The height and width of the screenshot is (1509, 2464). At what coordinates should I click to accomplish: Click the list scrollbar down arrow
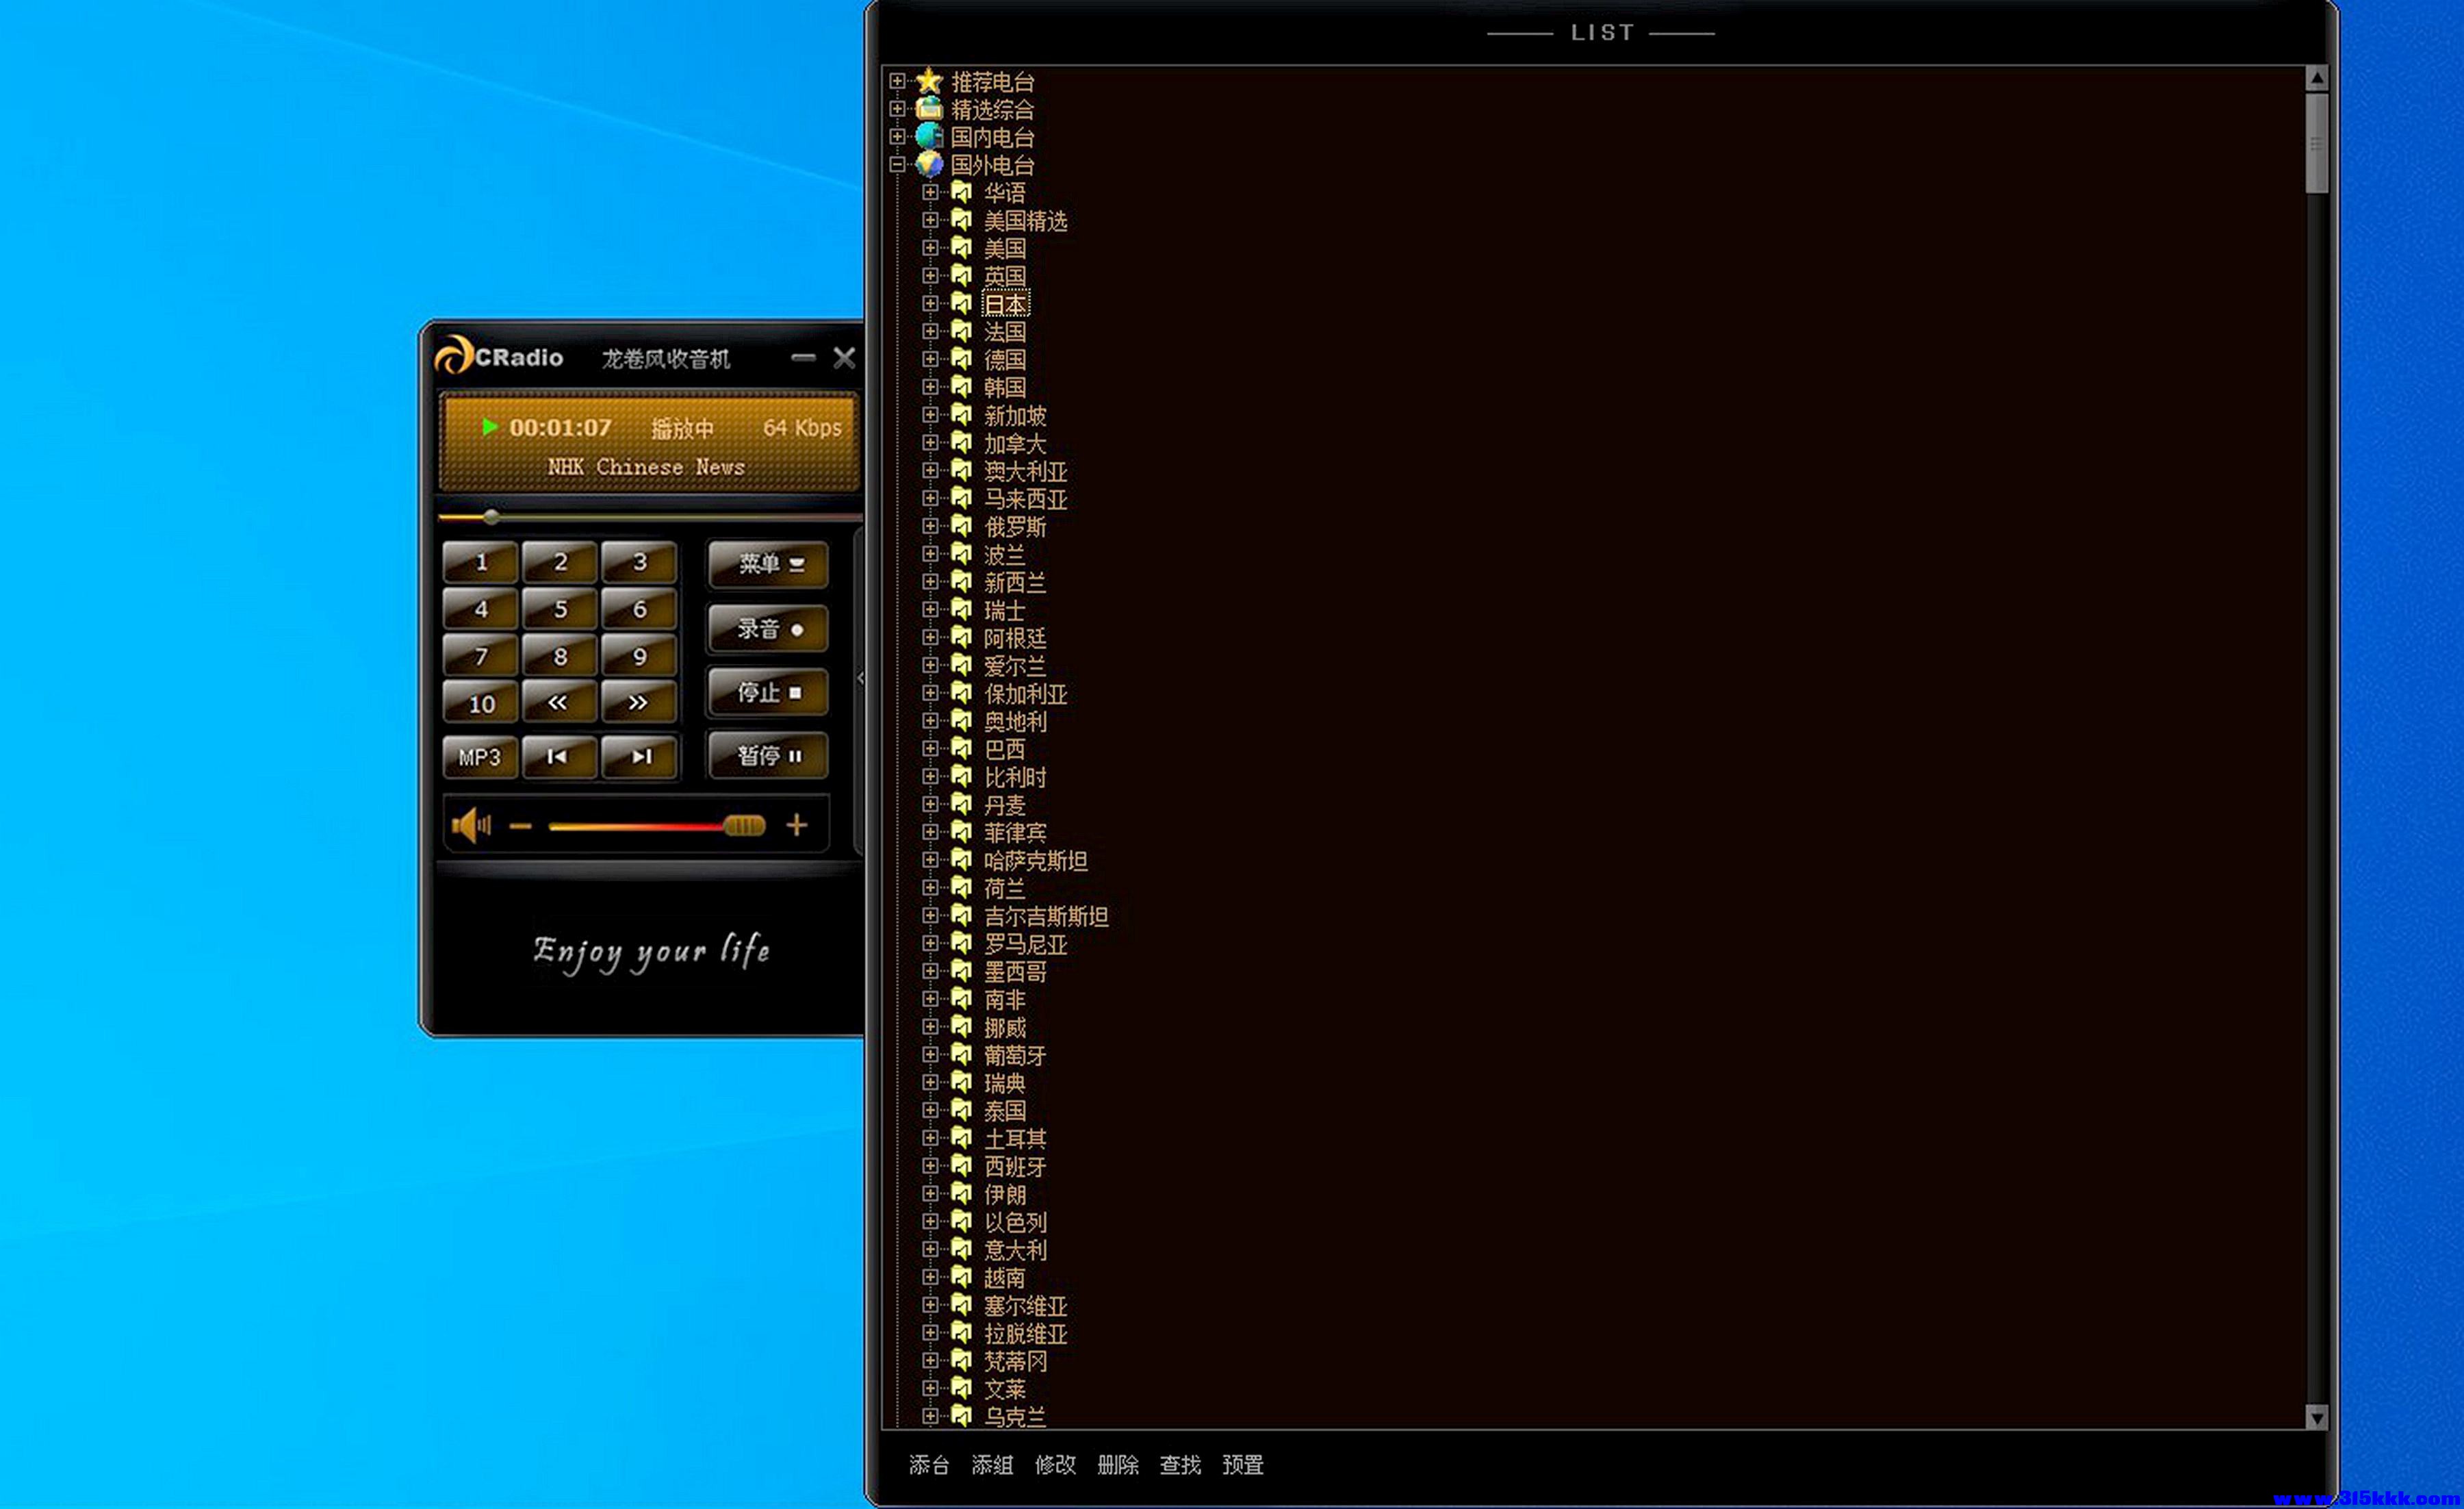pos(2316,1417)
